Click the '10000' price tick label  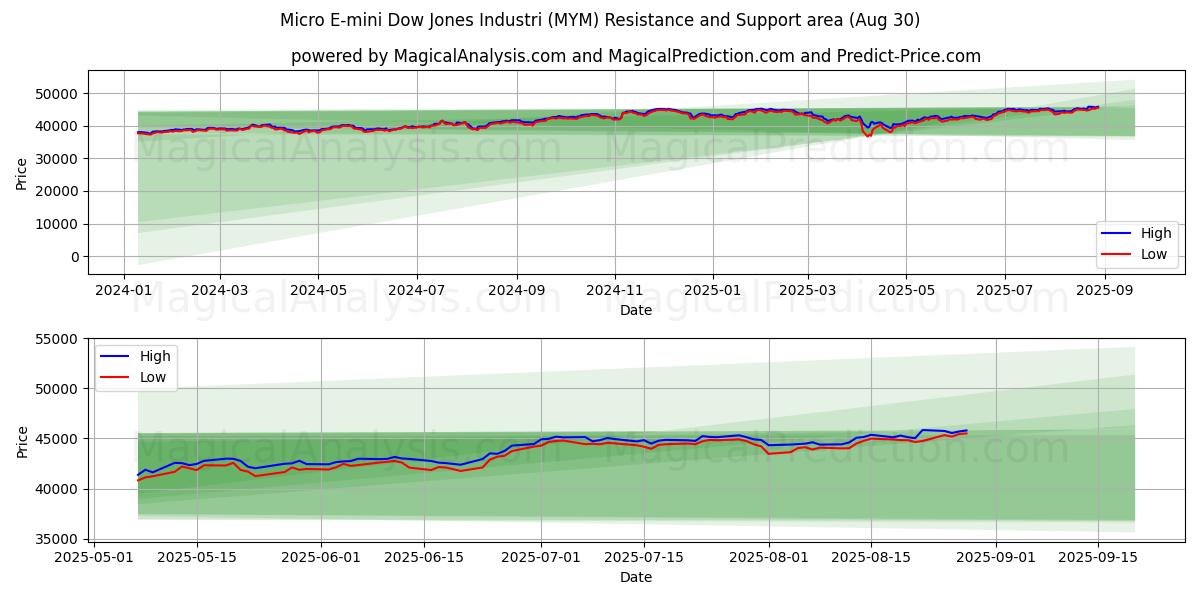pos(59,224)
